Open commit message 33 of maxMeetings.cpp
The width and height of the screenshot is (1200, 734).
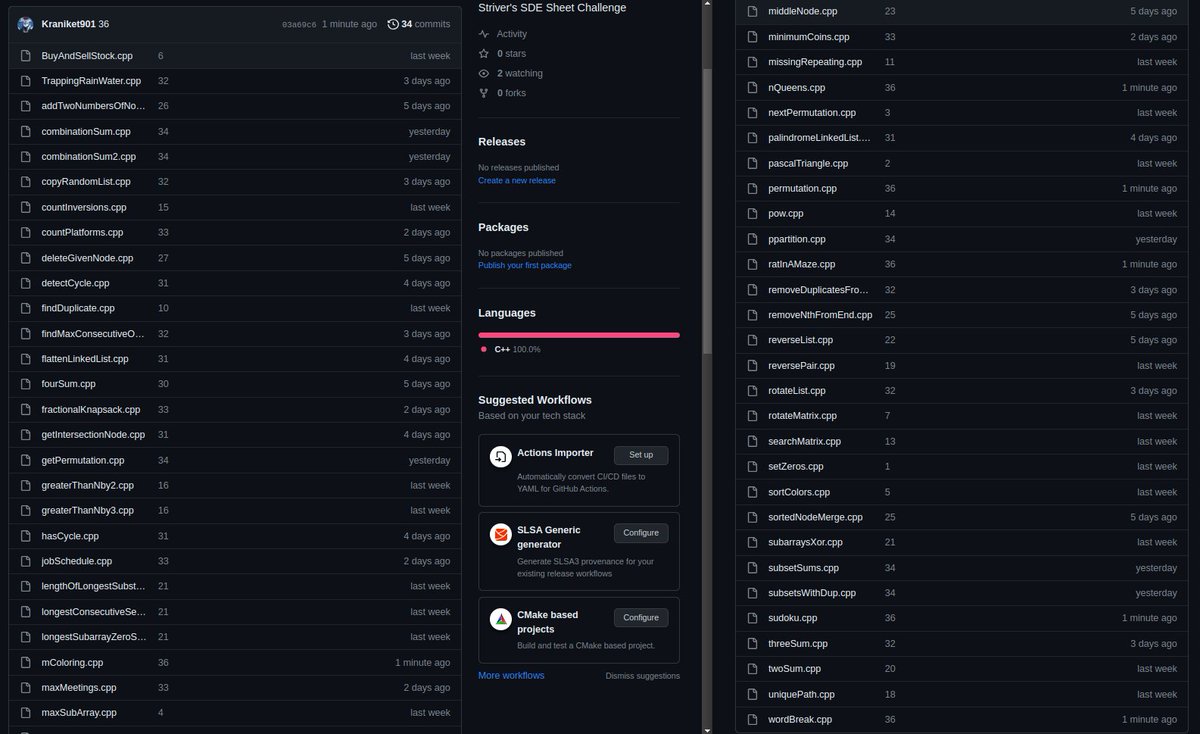point(163,688)
